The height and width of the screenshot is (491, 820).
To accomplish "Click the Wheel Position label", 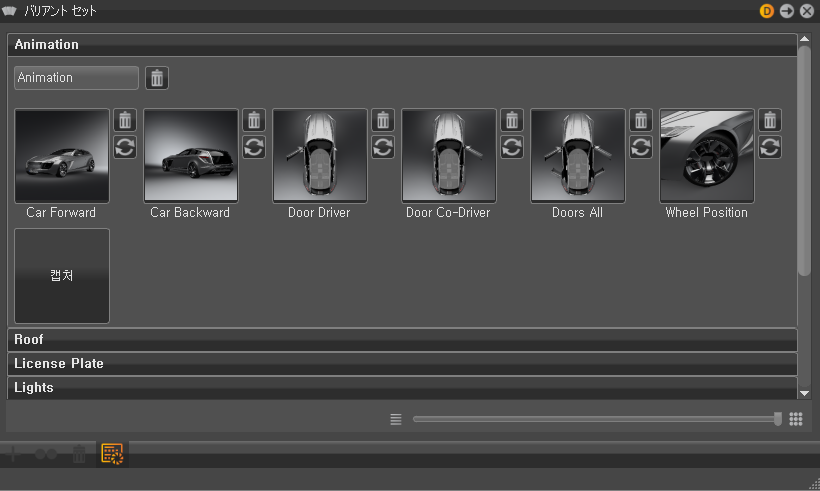I will [x=707, y=213].
